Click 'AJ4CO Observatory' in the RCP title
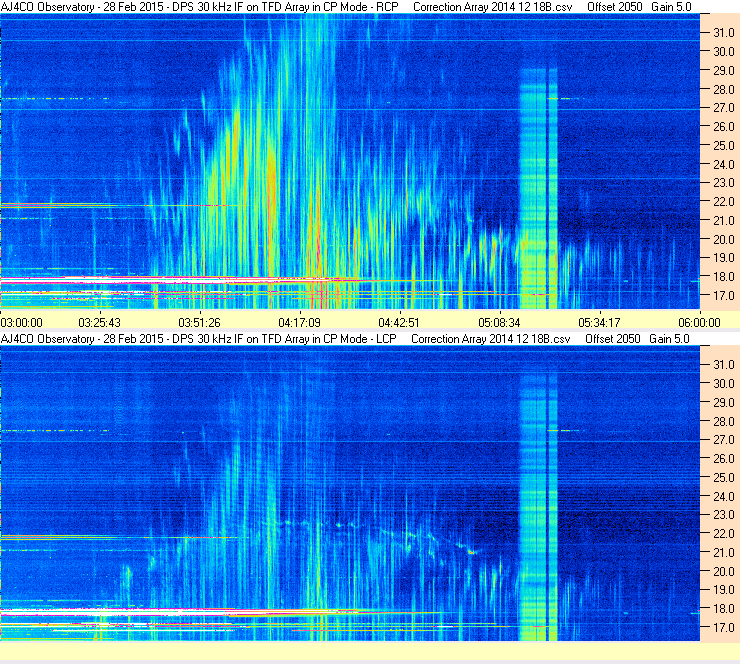 [48, 7]
